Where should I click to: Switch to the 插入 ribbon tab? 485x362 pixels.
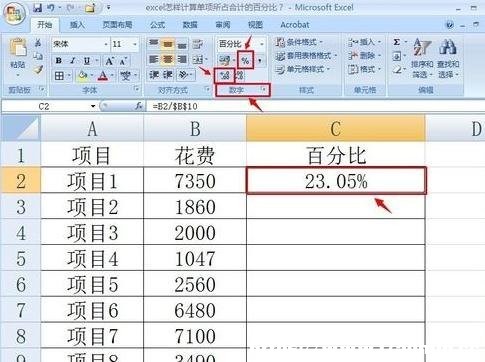click(x=77, y=25)
